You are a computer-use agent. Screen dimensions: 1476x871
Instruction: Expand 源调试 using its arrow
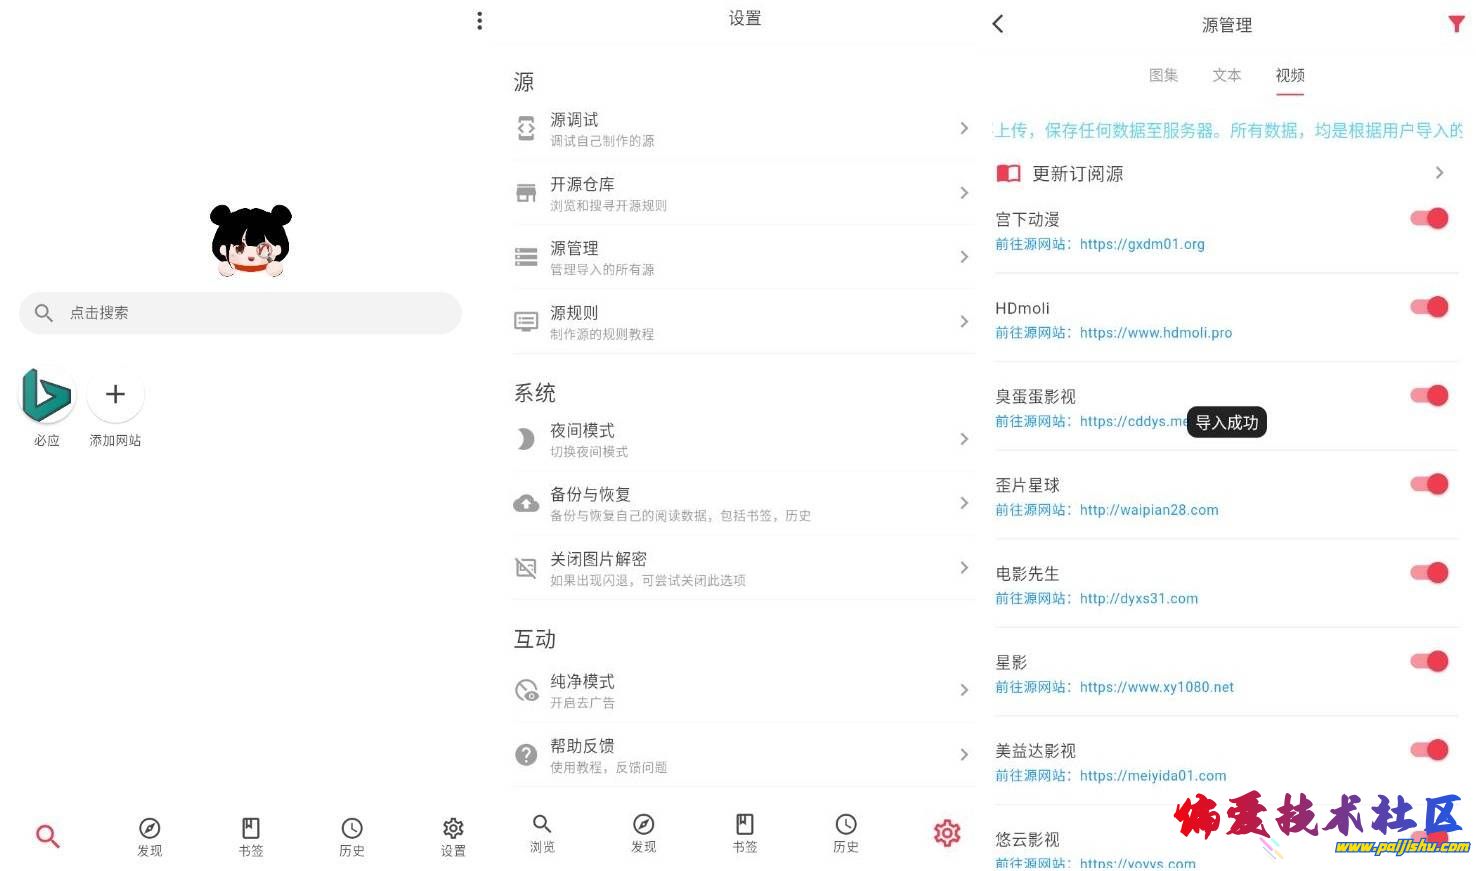coord(964,128)
